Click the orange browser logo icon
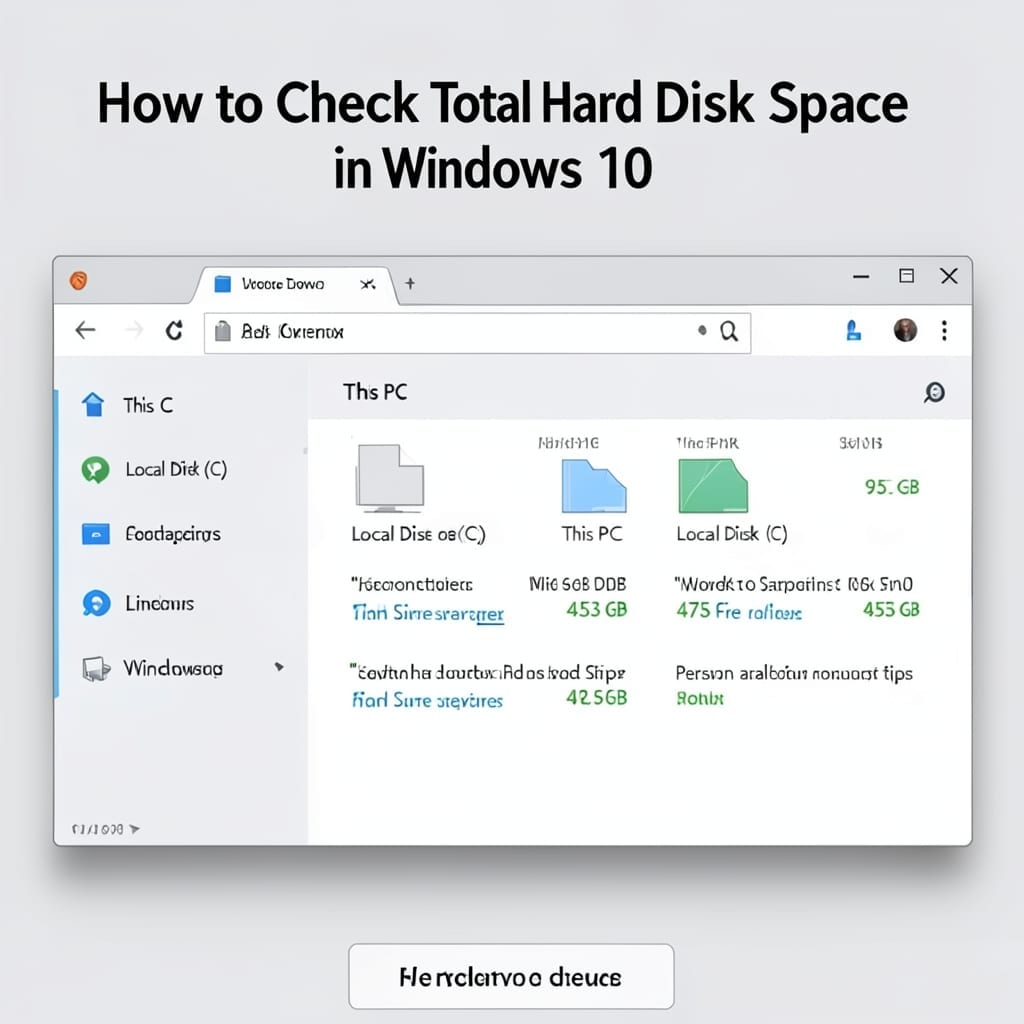The height and width of the screenshot is (1024, 1024). pyautogui.click(x=78, y=281)
